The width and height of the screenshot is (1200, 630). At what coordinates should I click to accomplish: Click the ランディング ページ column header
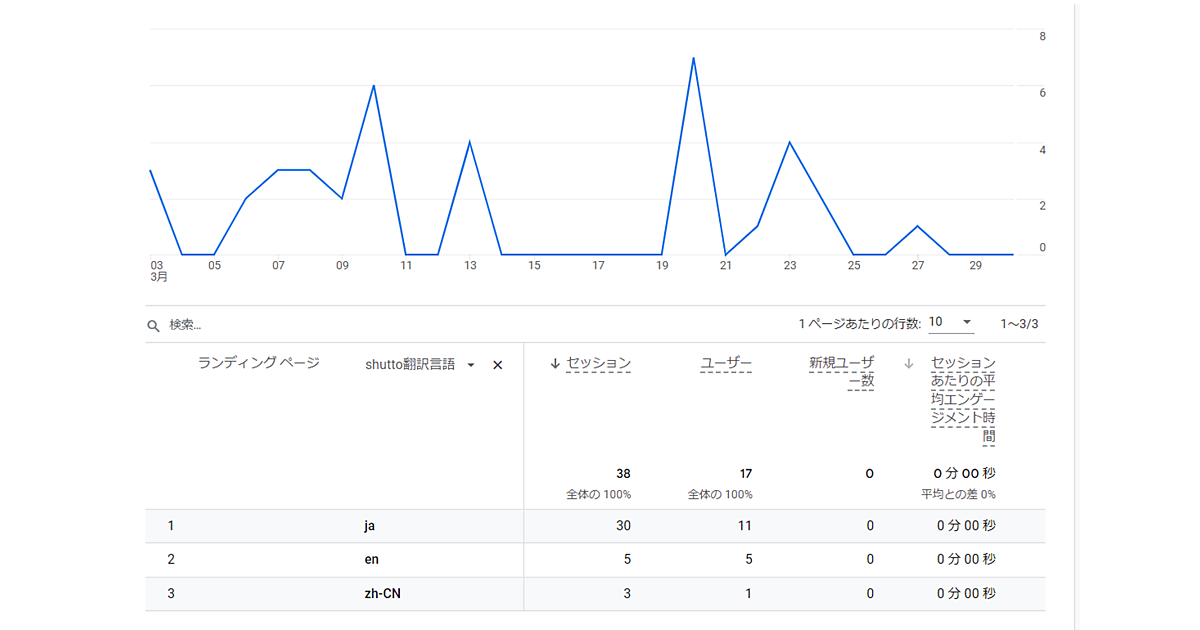[x=258, y=363]
